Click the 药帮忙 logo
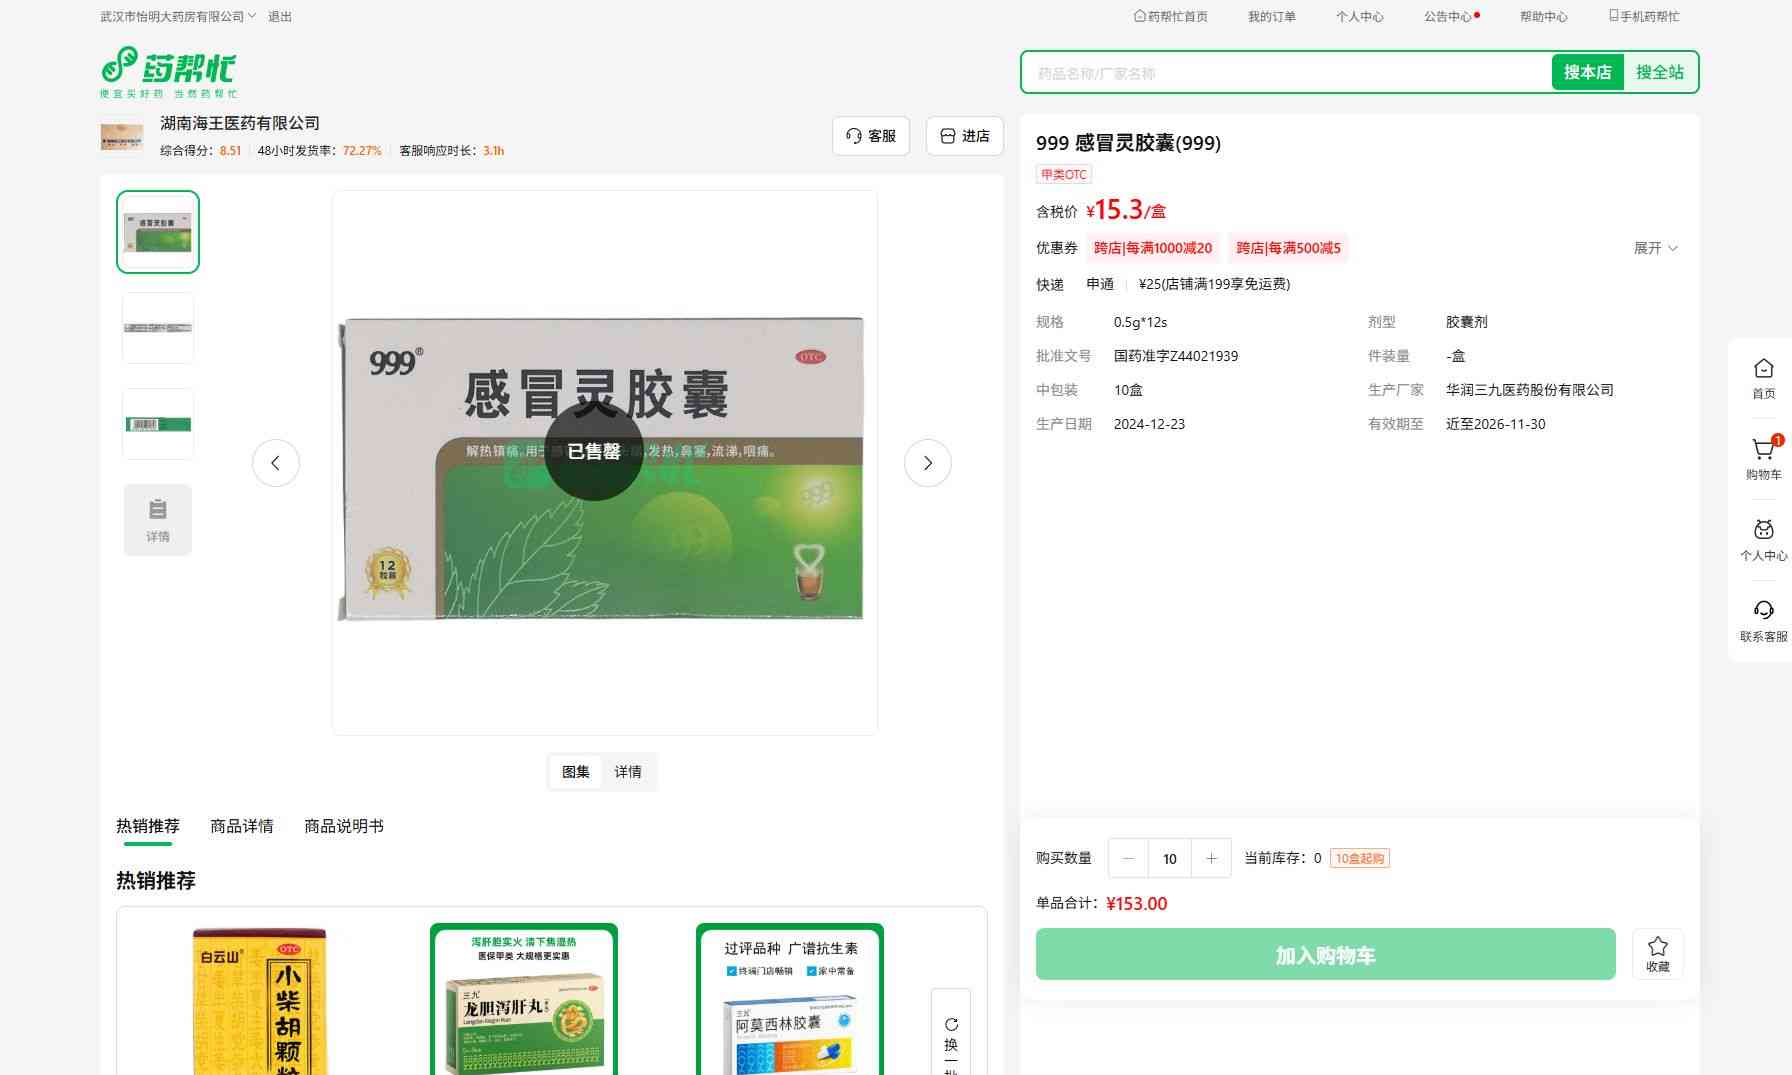 (x=169, y=71)
